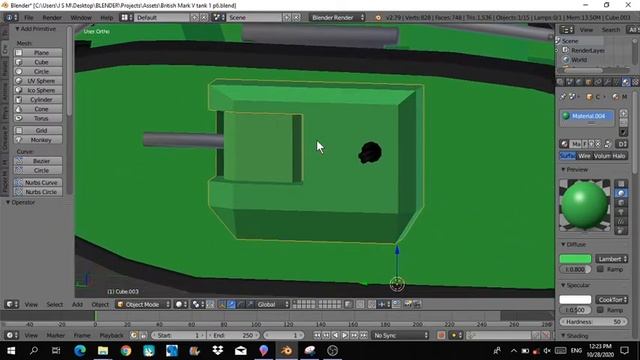Viewport: 640px width, 360px height.
Task: Open the Modifiers wrench properties tab
Action: point(607,82)
